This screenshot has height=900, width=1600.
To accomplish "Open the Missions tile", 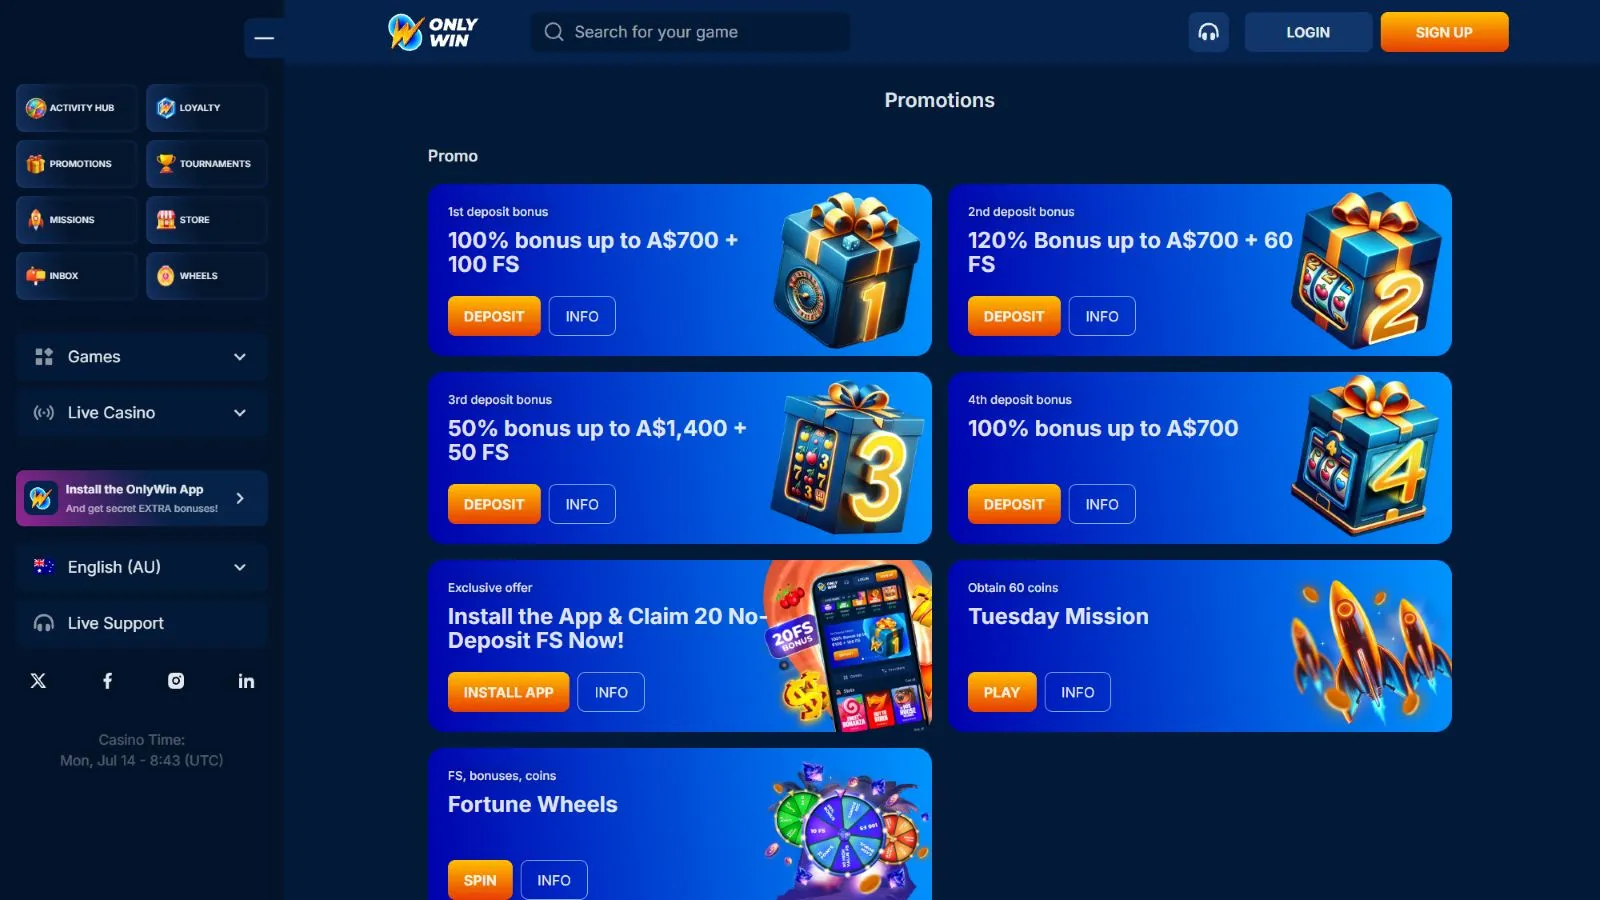I will (77, 220).
